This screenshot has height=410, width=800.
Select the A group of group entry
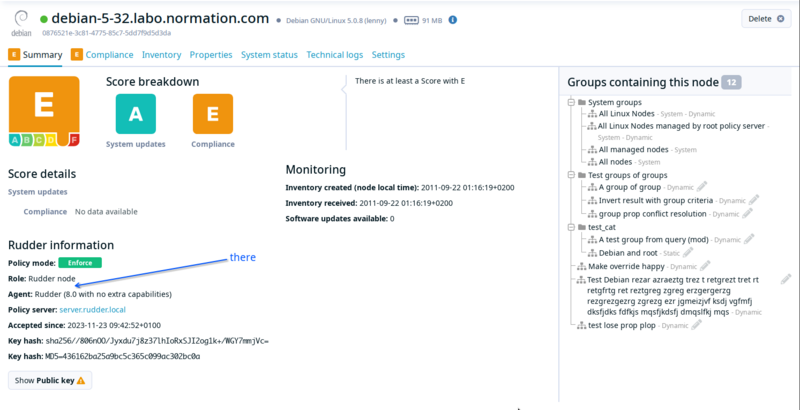click(630, 187)
